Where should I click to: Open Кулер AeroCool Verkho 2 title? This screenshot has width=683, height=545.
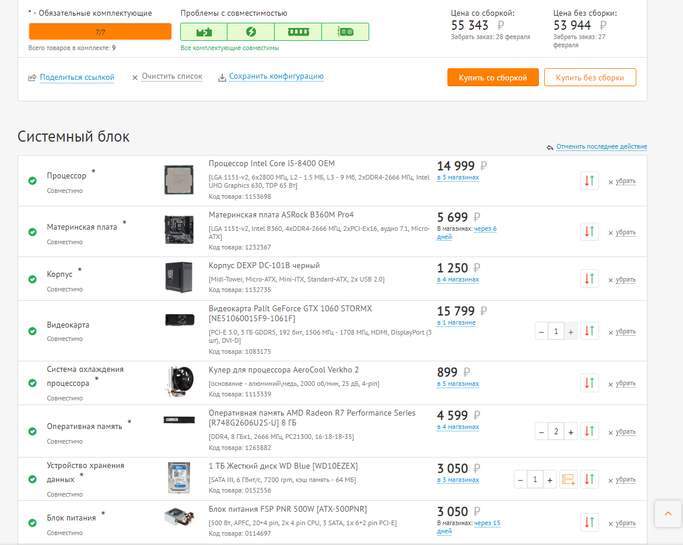(284, 370)
